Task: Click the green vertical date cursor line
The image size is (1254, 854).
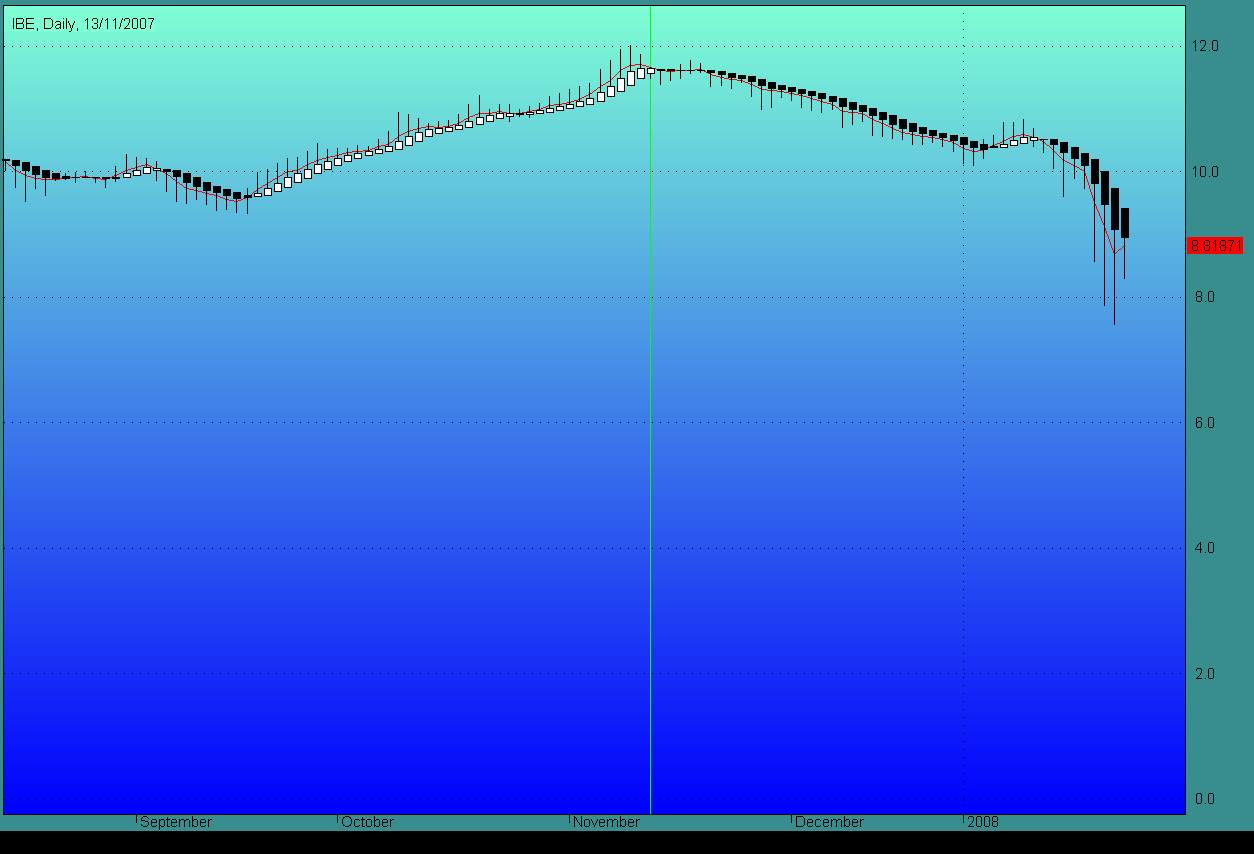Action: click(650, 410)
